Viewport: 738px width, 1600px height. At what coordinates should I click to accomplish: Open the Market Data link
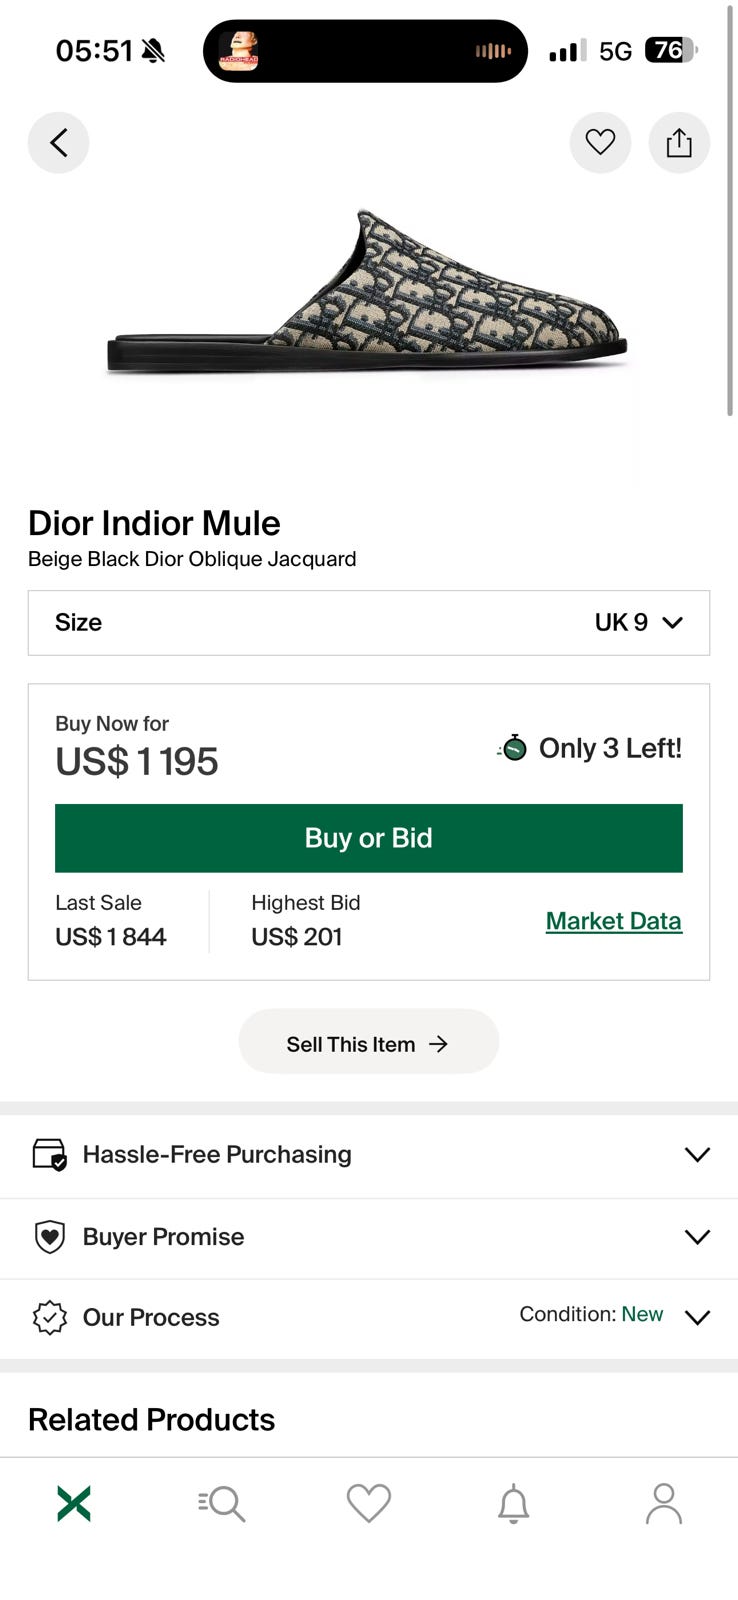click(613, 921)
